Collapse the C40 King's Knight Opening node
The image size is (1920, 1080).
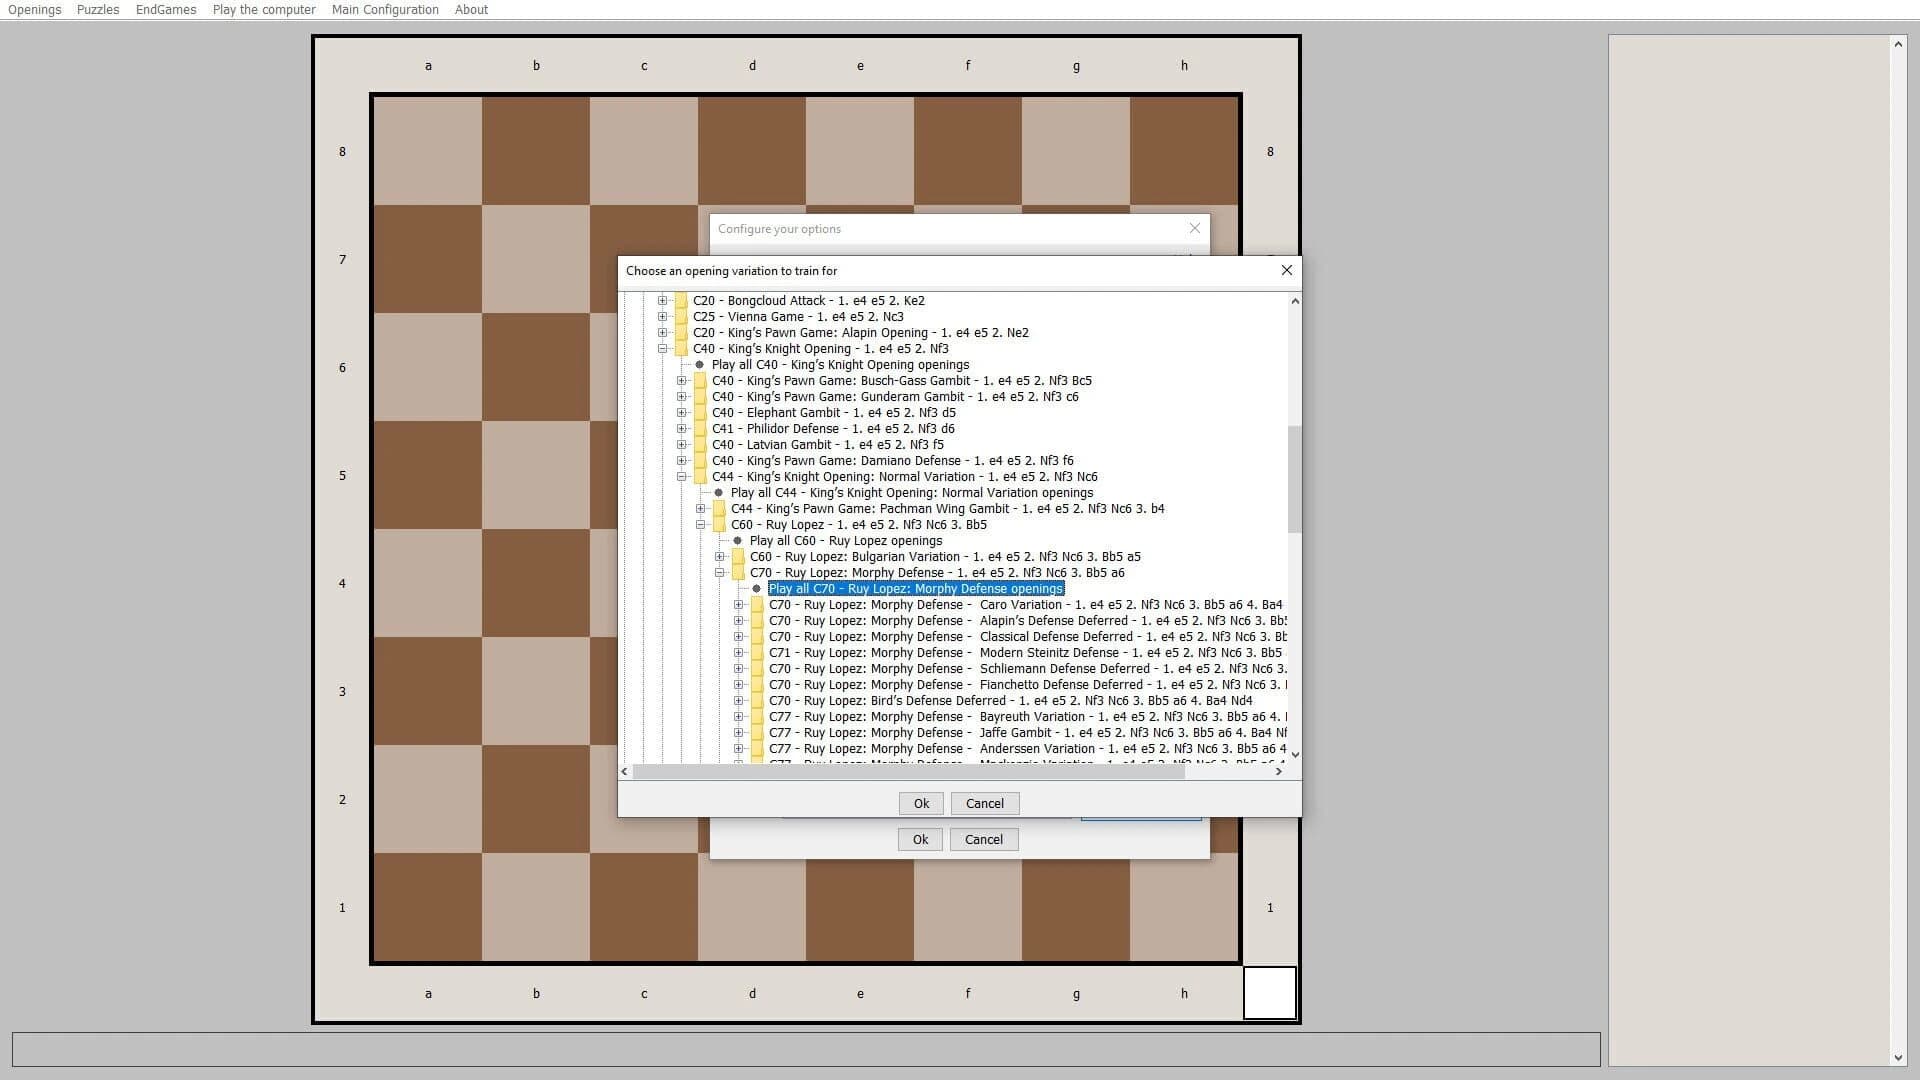tap(662, 348)
